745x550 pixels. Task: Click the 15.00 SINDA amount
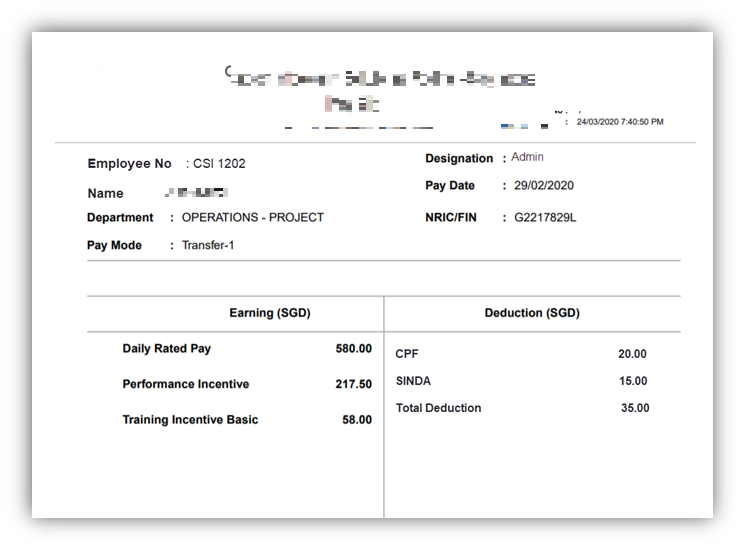coord(633,381)
